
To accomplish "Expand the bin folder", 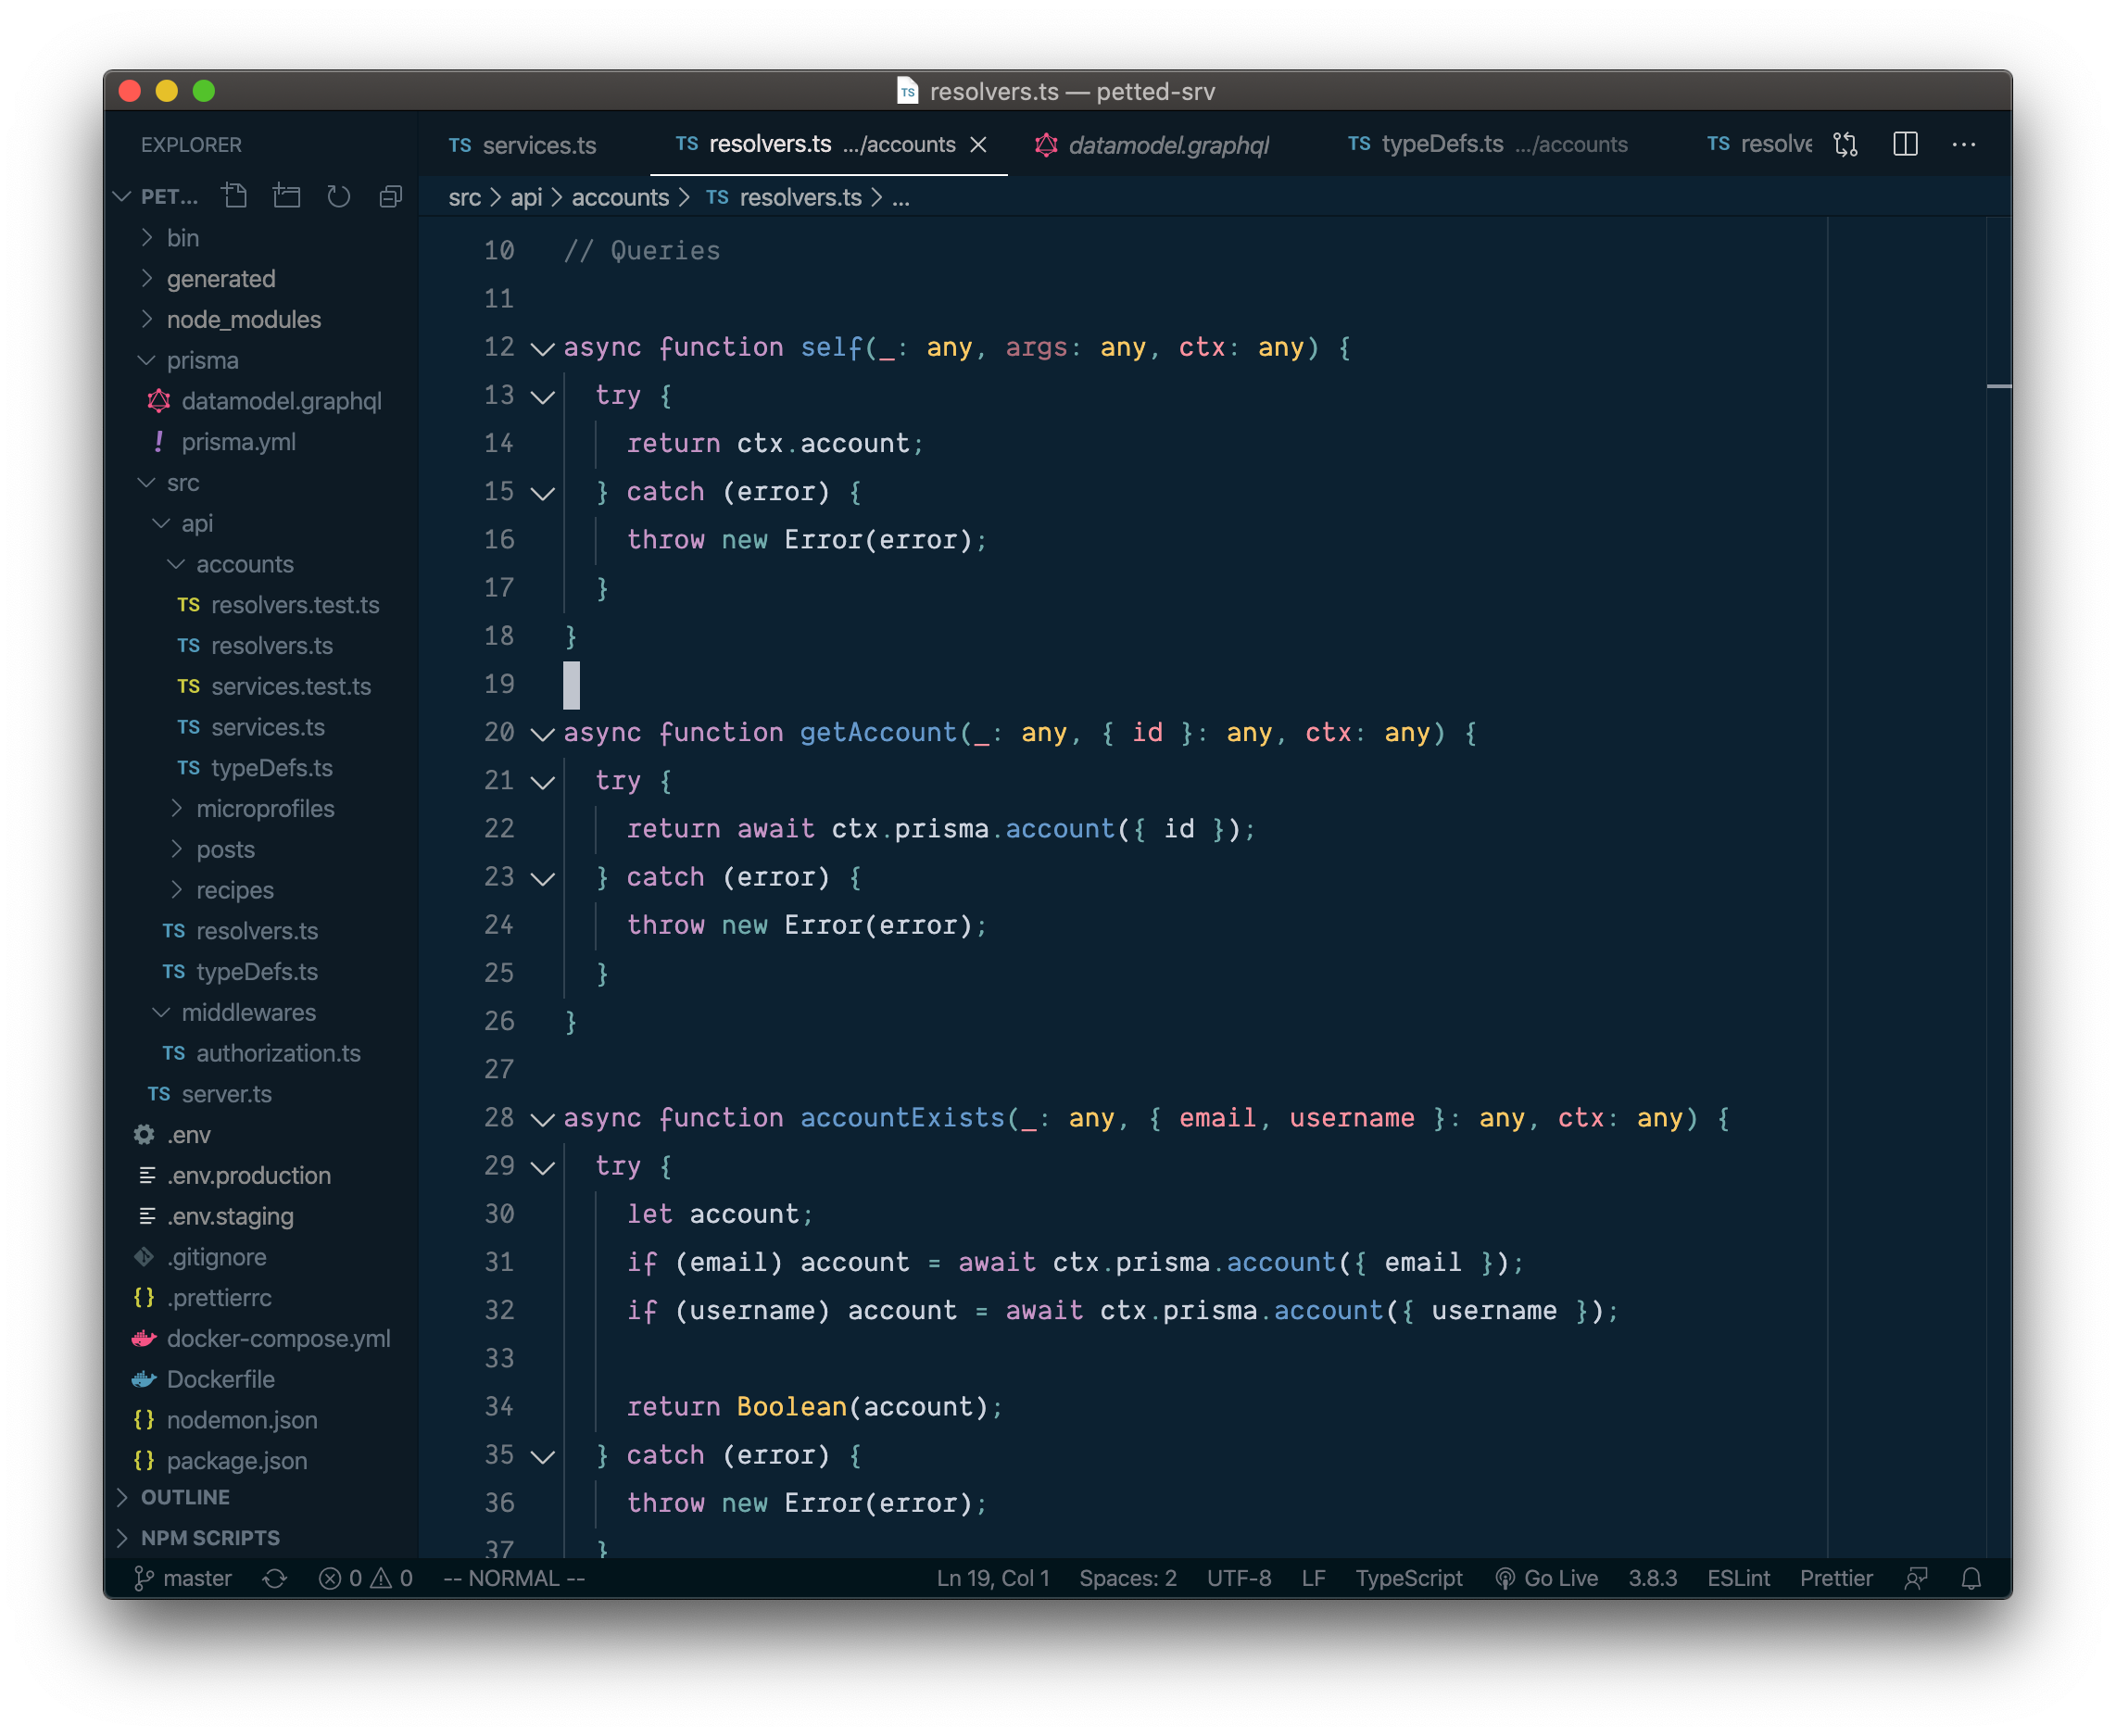I will coord(262,238).
